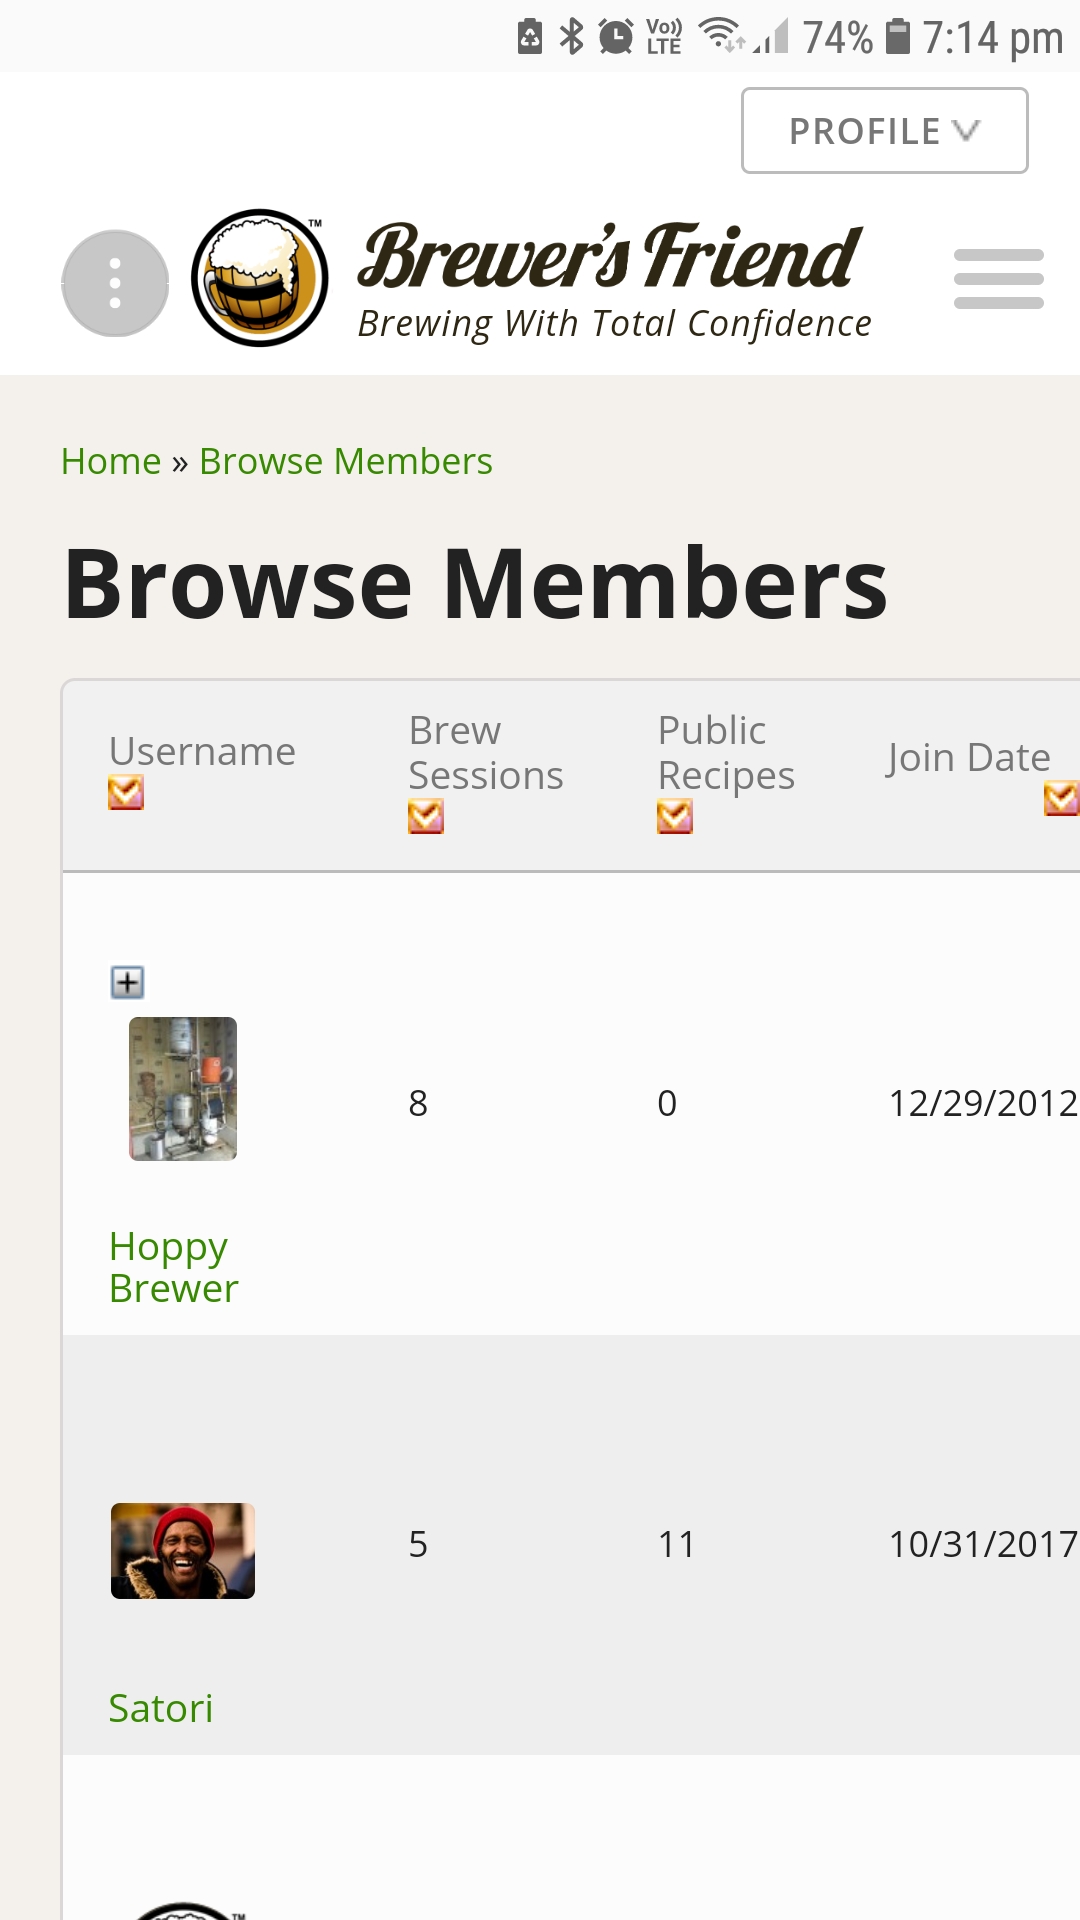View Hoppy Brewer's avatar thumbnail
The image size is (1080, 1920).
click(183, 1089)
